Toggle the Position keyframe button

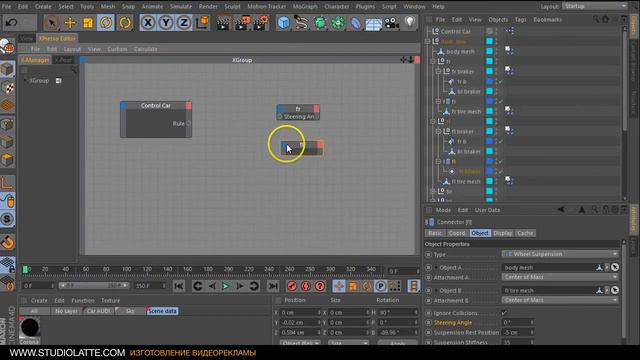coord(339,286)
